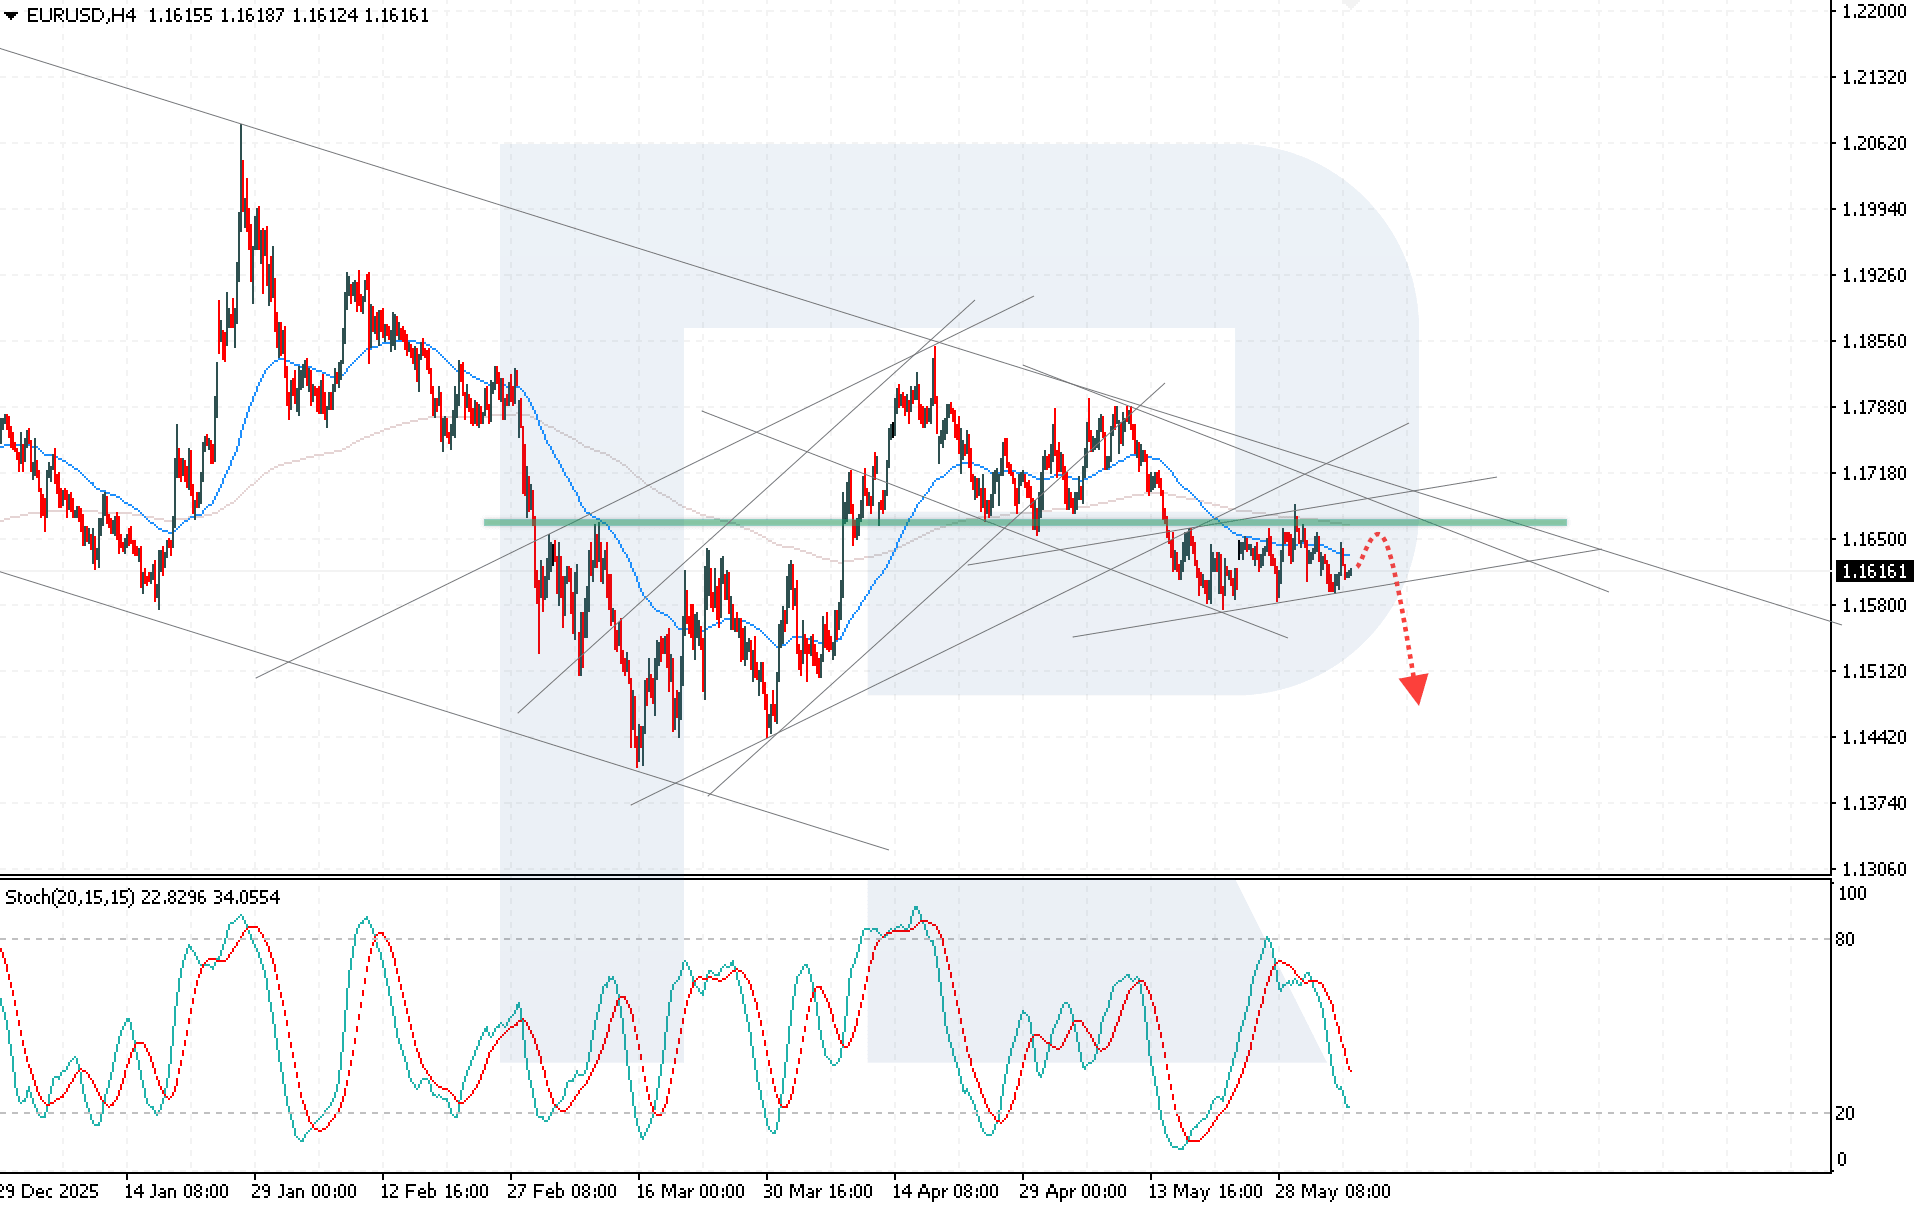The image size is (1920, 1207).
Task: Select the red forecast arrow head
Action: [x=1414, y=689]
